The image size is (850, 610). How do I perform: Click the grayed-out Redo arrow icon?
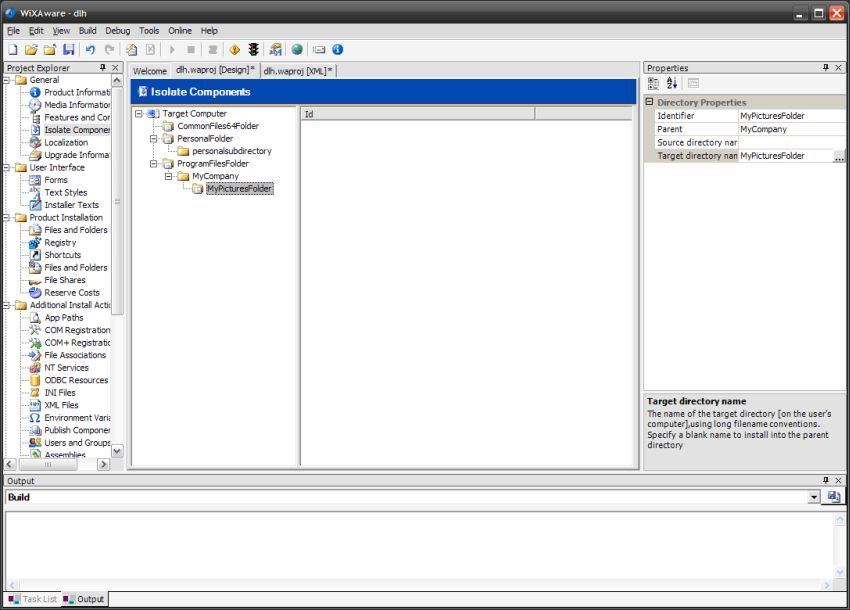pos(110,50)
